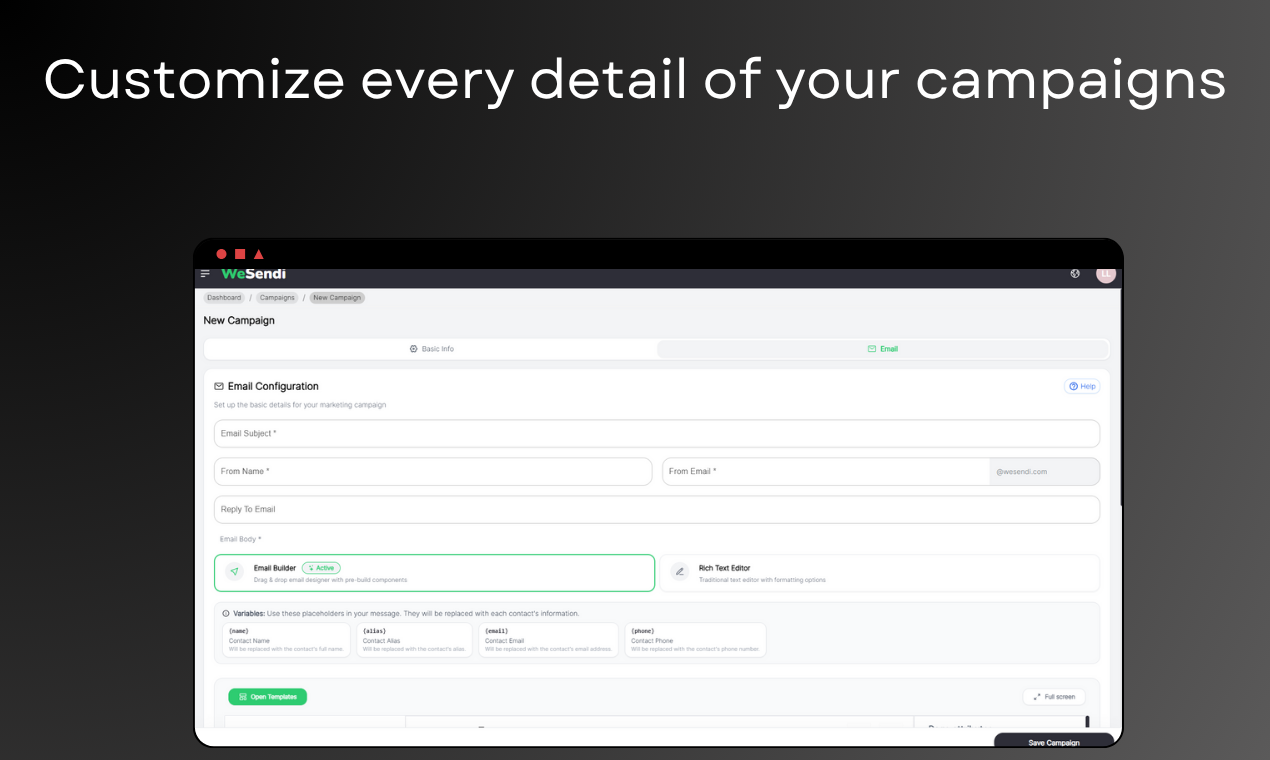This screenshot has height=760, width=1270.
Task: Enable the Rich Text Editor mode
Action: coord(879,572)
